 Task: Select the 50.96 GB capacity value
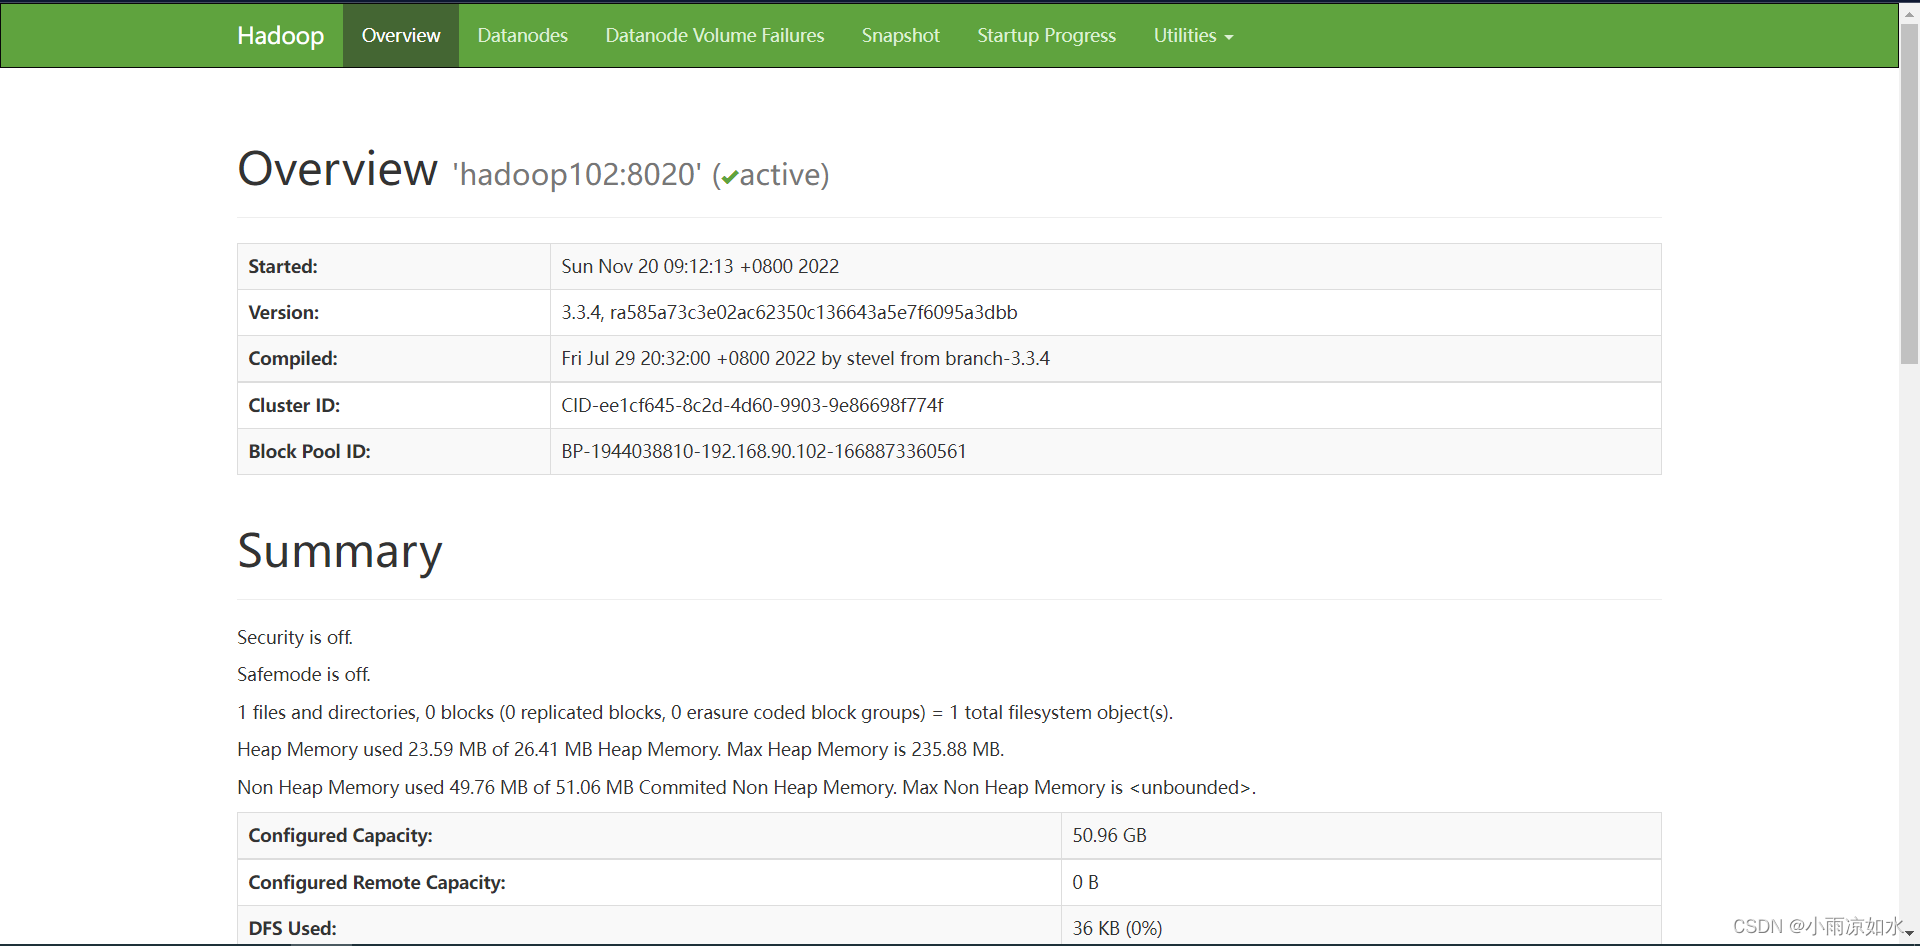click(x=1110, y=836)
